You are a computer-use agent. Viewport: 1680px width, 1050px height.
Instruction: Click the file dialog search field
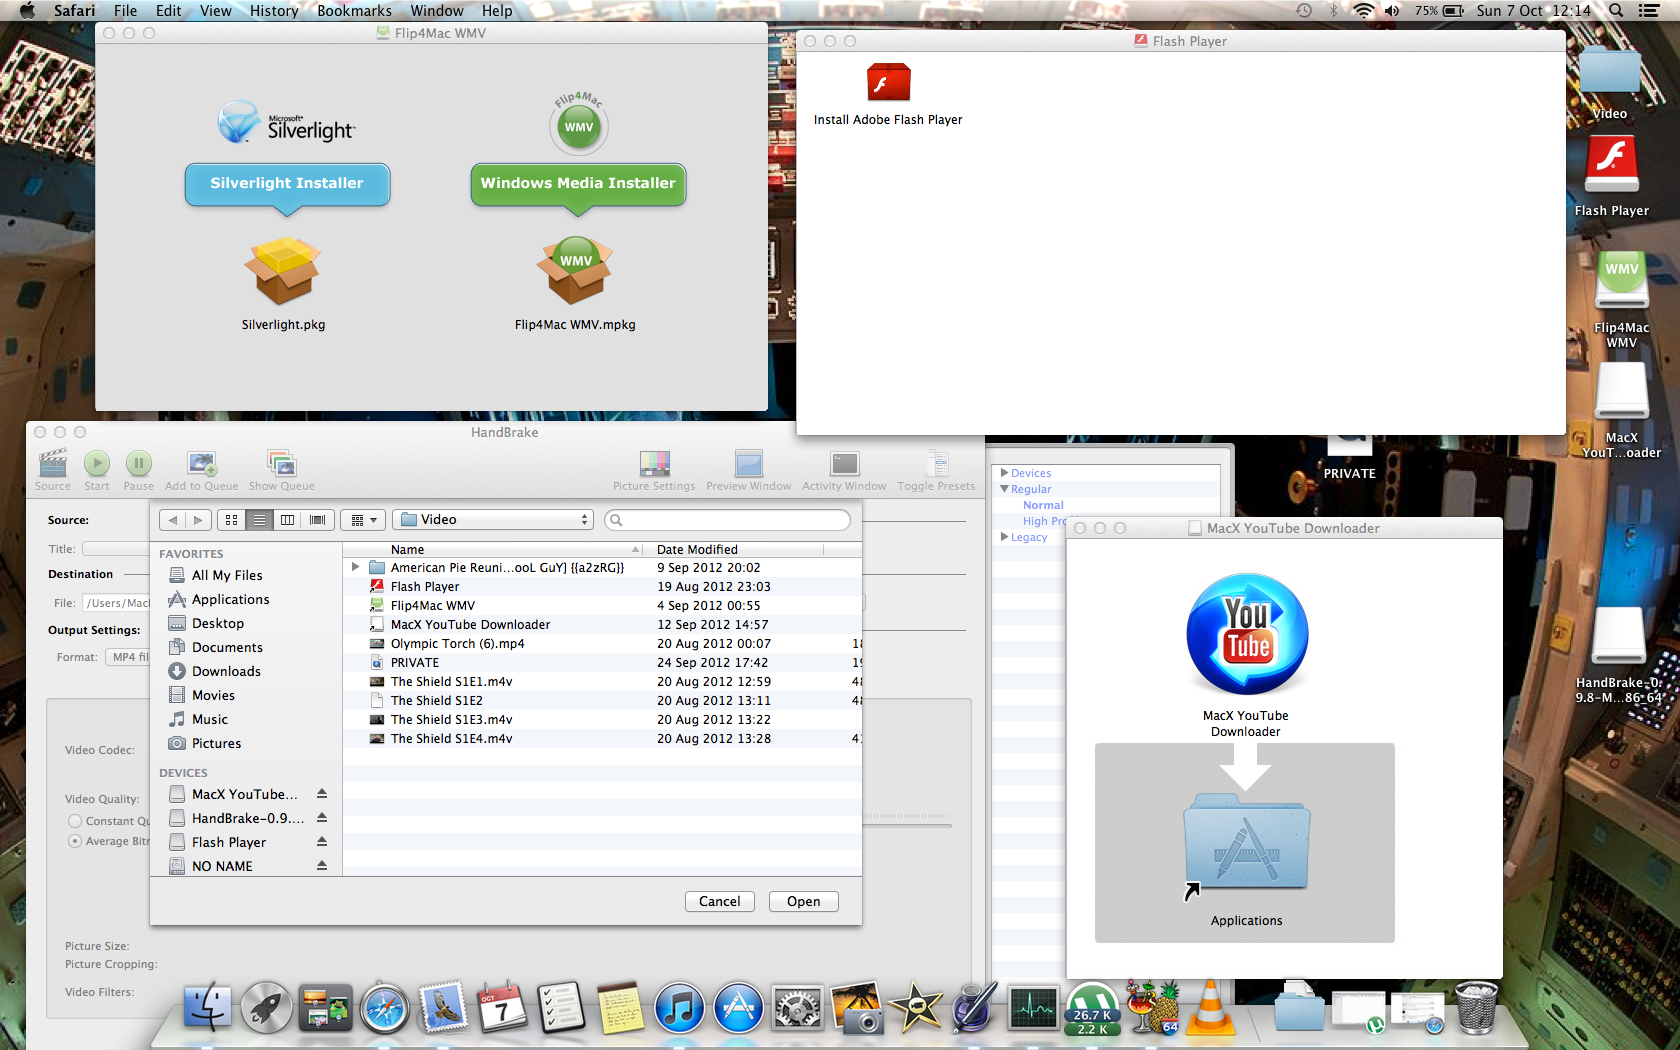coord(728,520)
